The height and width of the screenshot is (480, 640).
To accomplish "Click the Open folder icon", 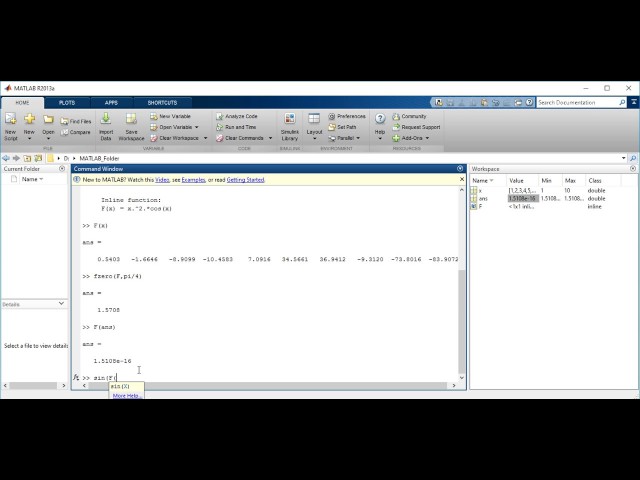I will pyautogui.click(x=48, y=119).
